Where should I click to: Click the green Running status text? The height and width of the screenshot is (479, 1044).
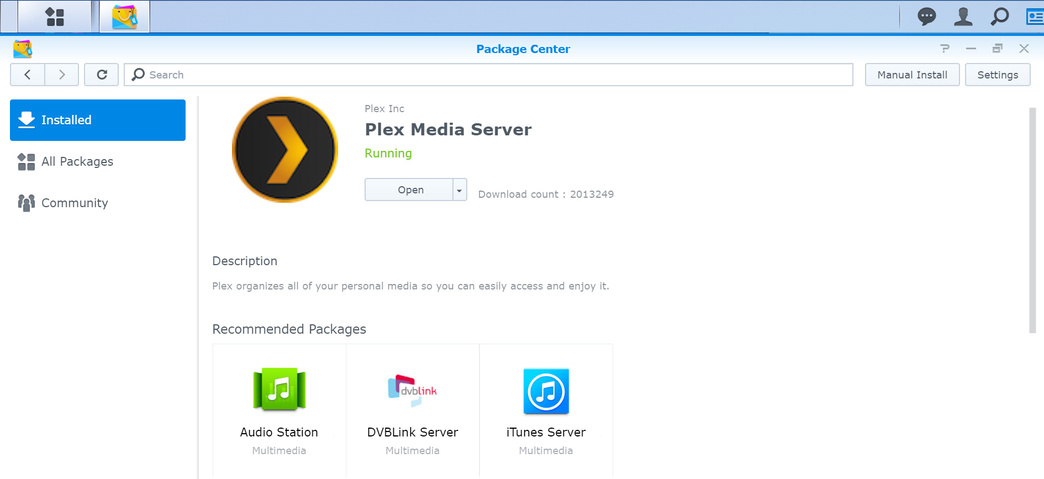[388, 153]
